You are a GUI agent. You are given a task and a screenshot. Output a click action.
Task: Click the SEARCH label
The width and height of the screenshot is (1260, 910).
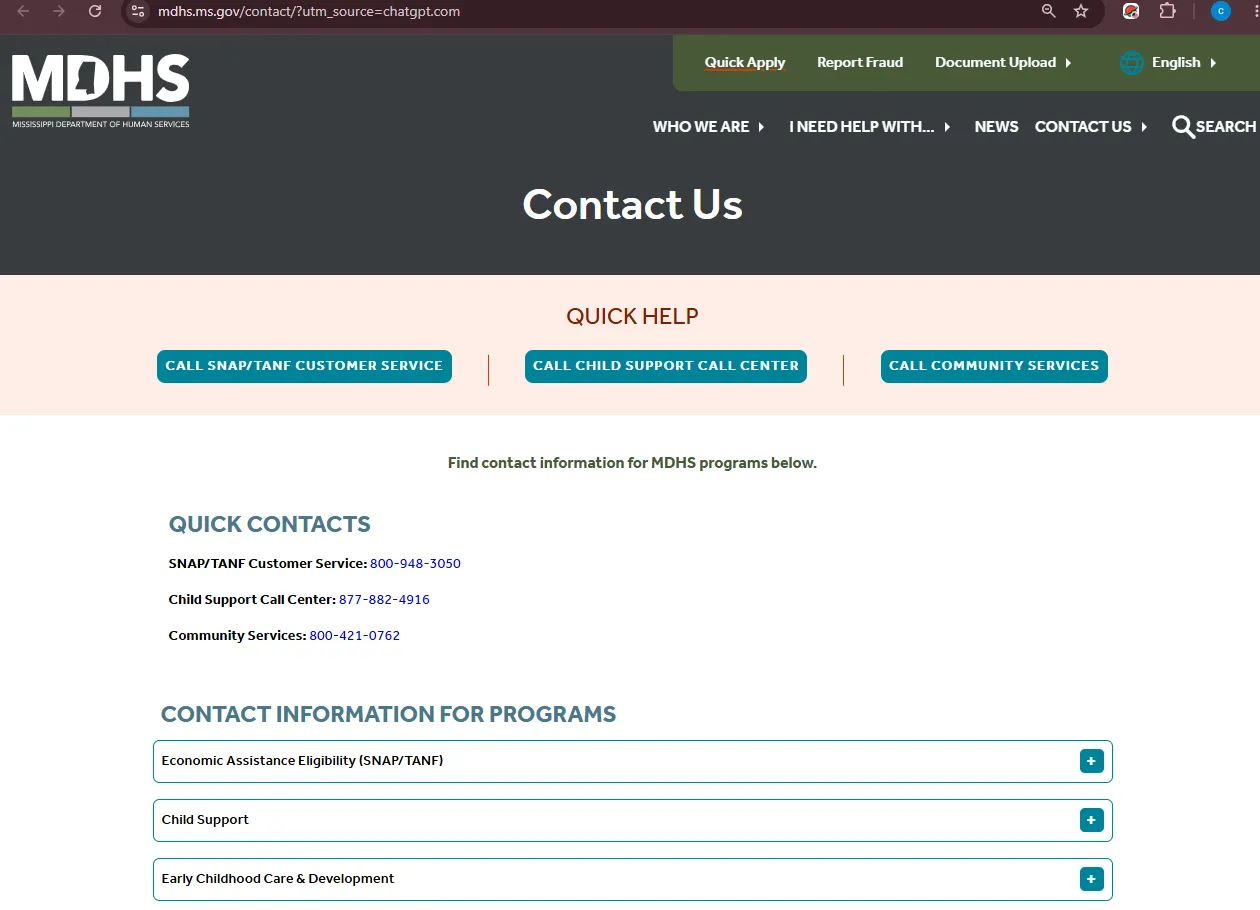1226,127
